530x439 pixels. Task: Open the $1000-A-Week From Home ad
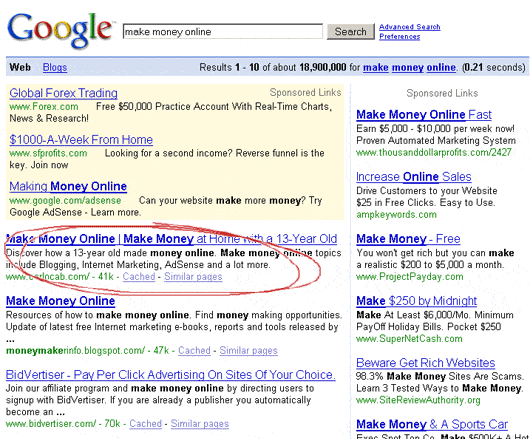point(81,140)
